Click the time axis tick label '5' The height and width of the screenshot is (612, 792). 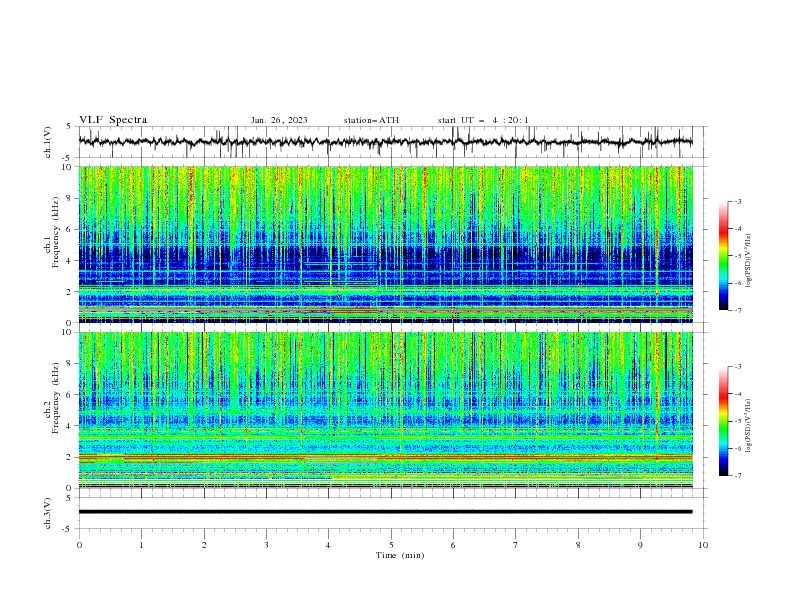(391, 545)
